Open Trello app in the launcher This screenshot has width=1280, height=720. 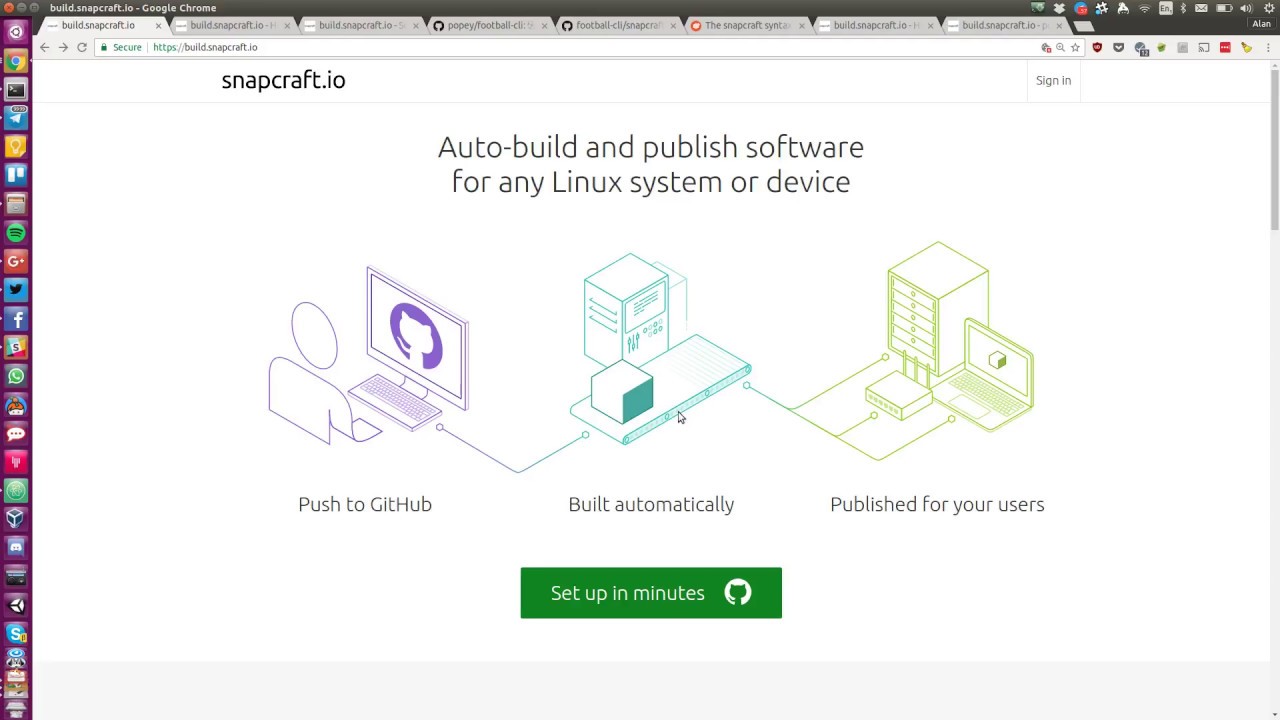coord(16,175)
